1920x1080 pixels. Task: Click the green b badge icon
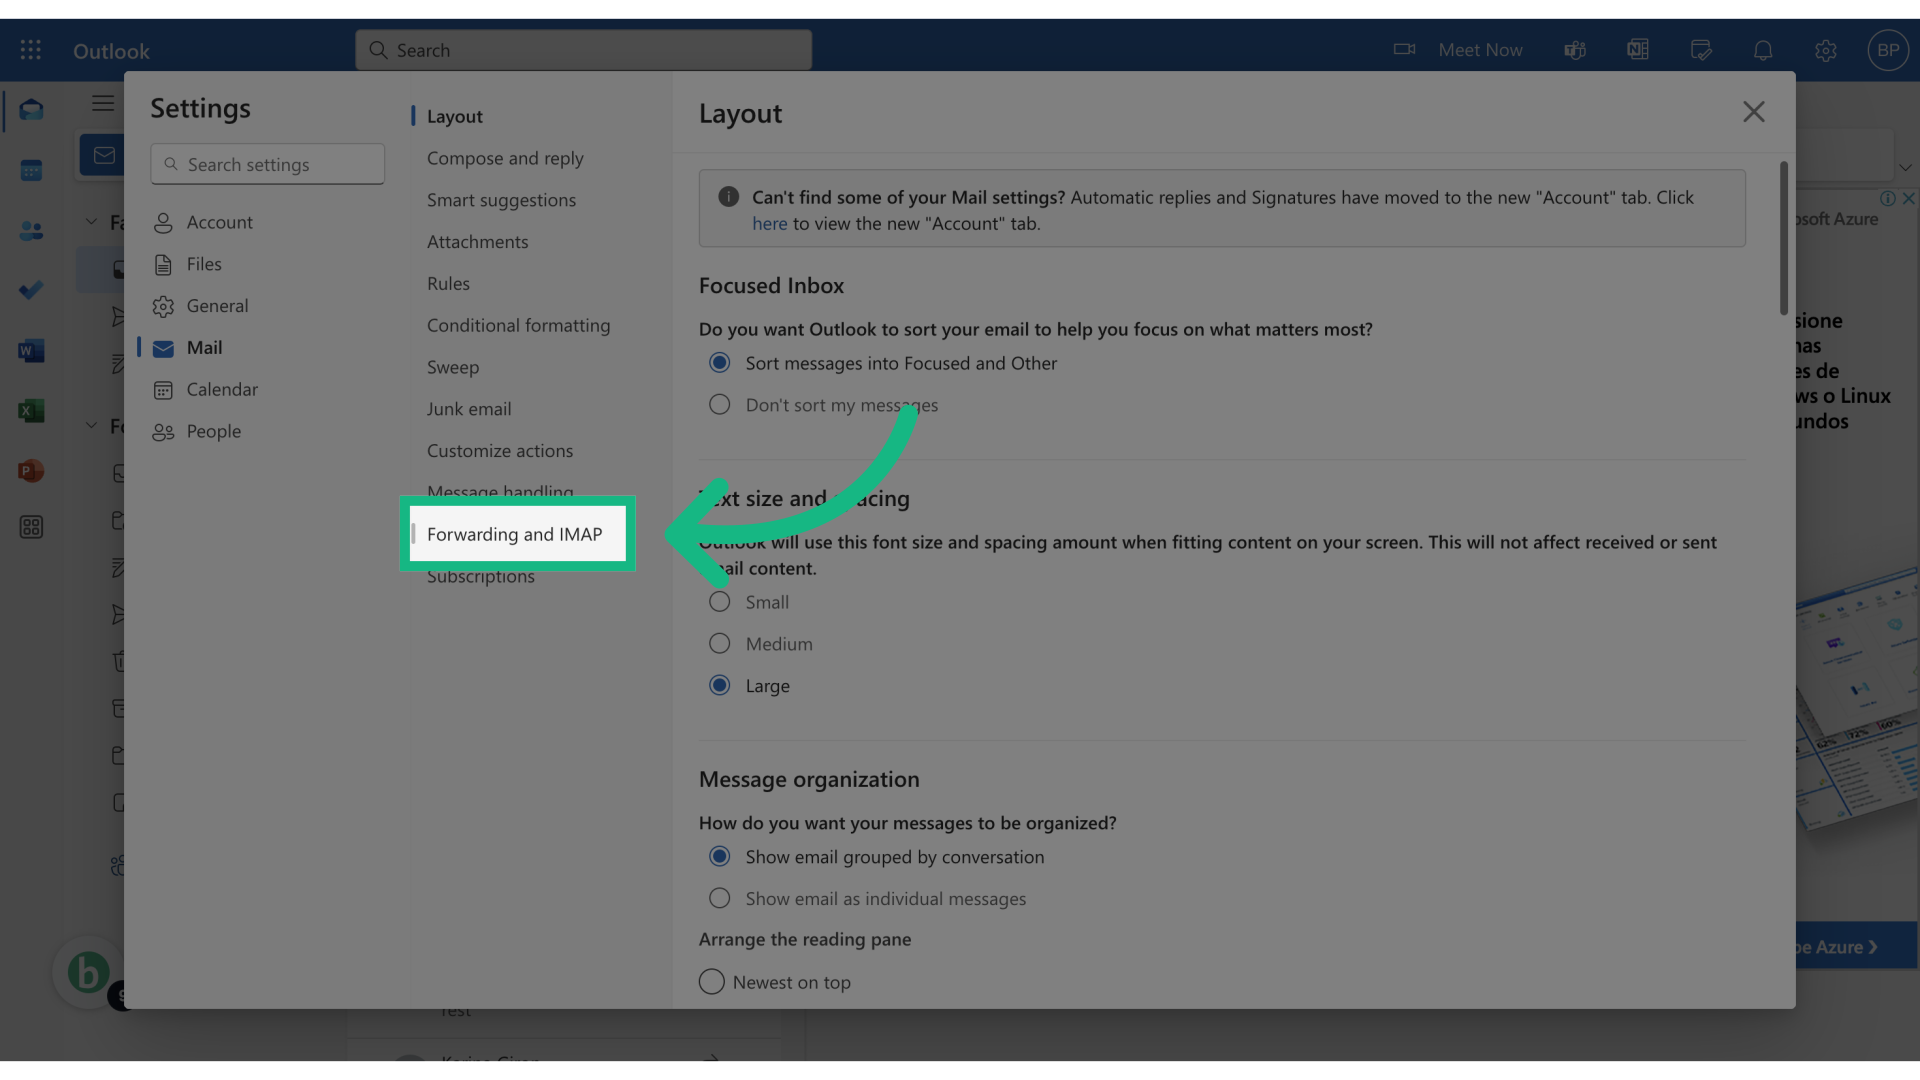pyautogui.click(x=88, y=972)
